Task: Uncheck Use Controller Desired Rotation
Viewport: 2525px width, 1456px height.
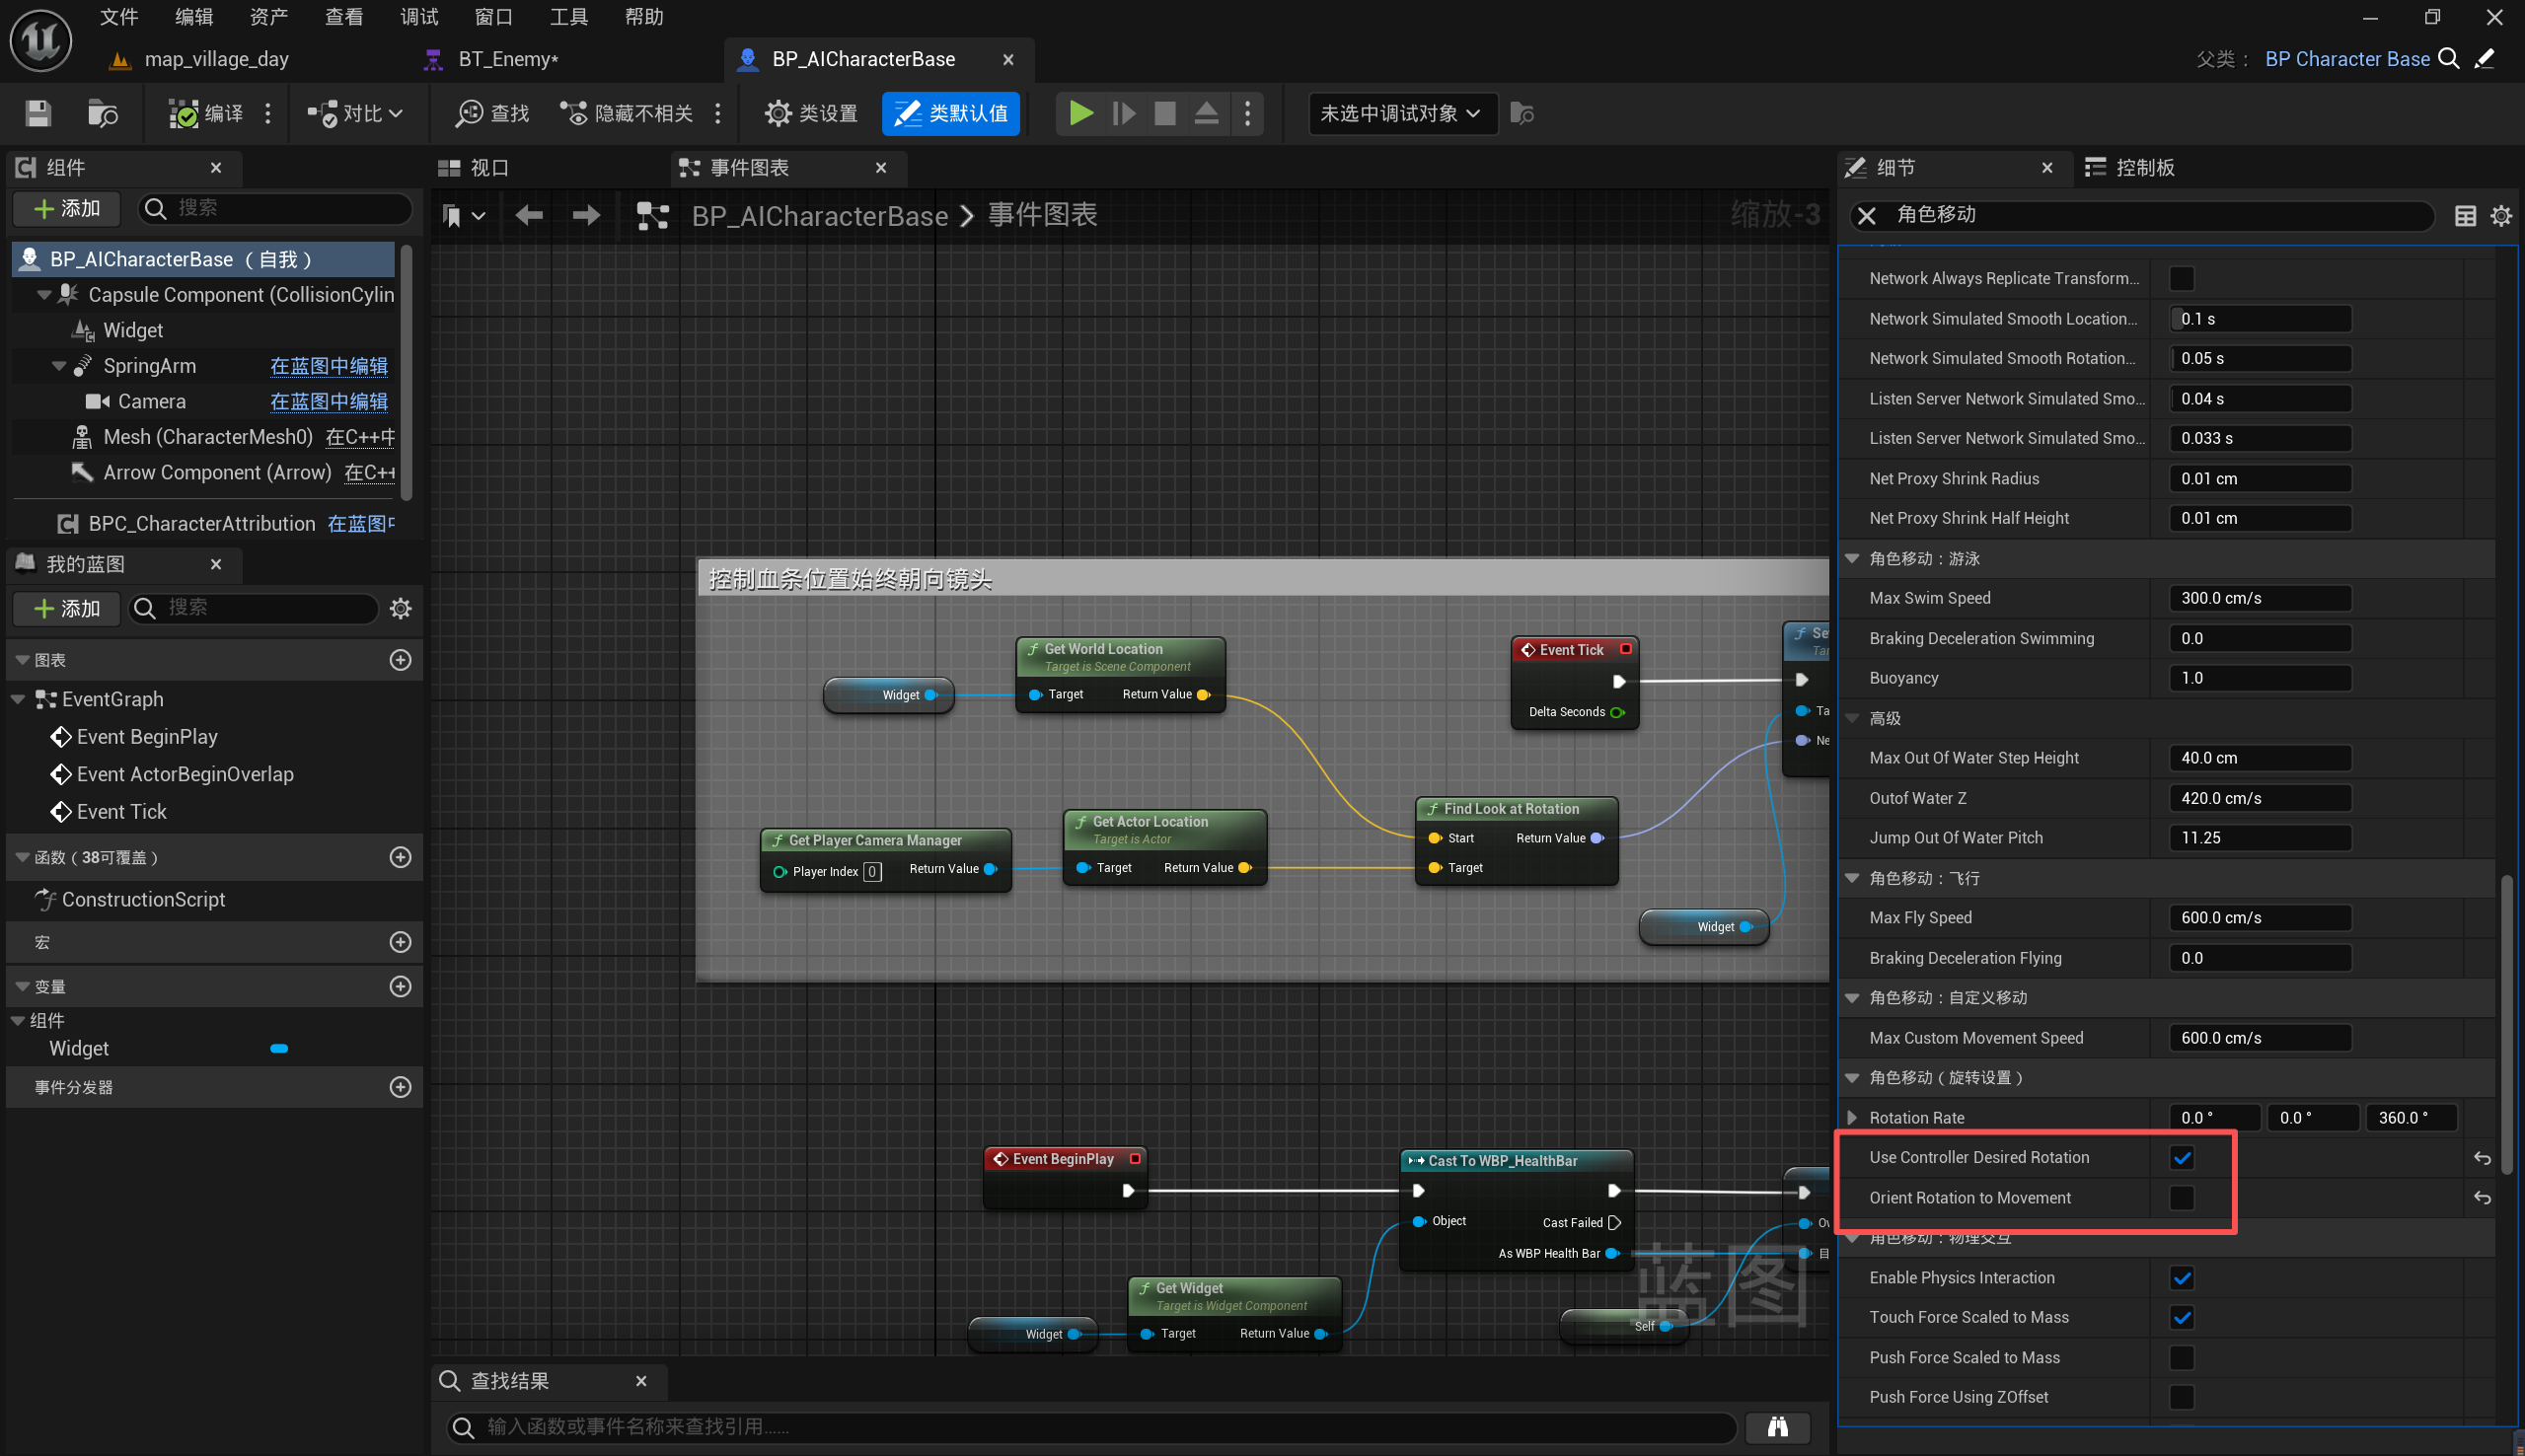Action: tap(2181, 1158)
